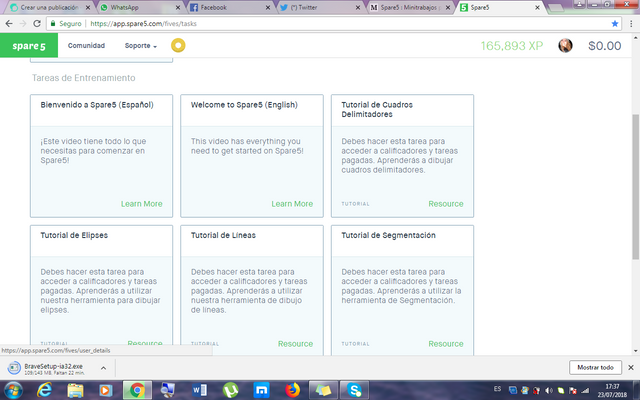Viewport: 640px width, 400px height.
Task: Open uTorrent from the taskbar
Action: point(231,391)
